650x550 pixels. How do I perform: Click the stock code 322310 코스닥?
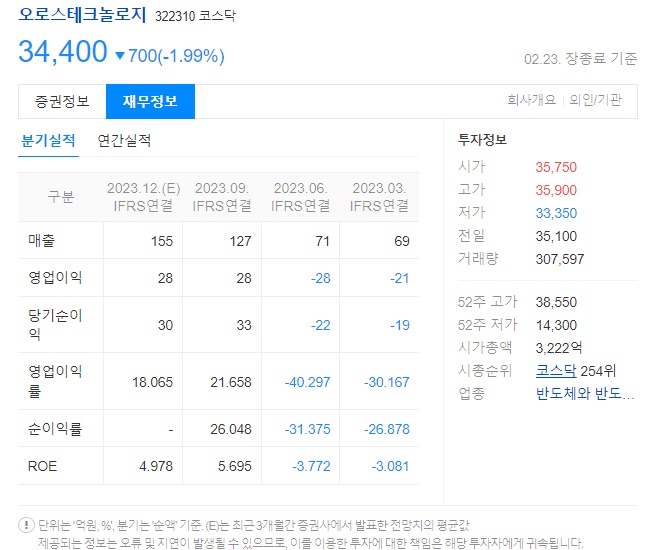click(x=195, y=16)
